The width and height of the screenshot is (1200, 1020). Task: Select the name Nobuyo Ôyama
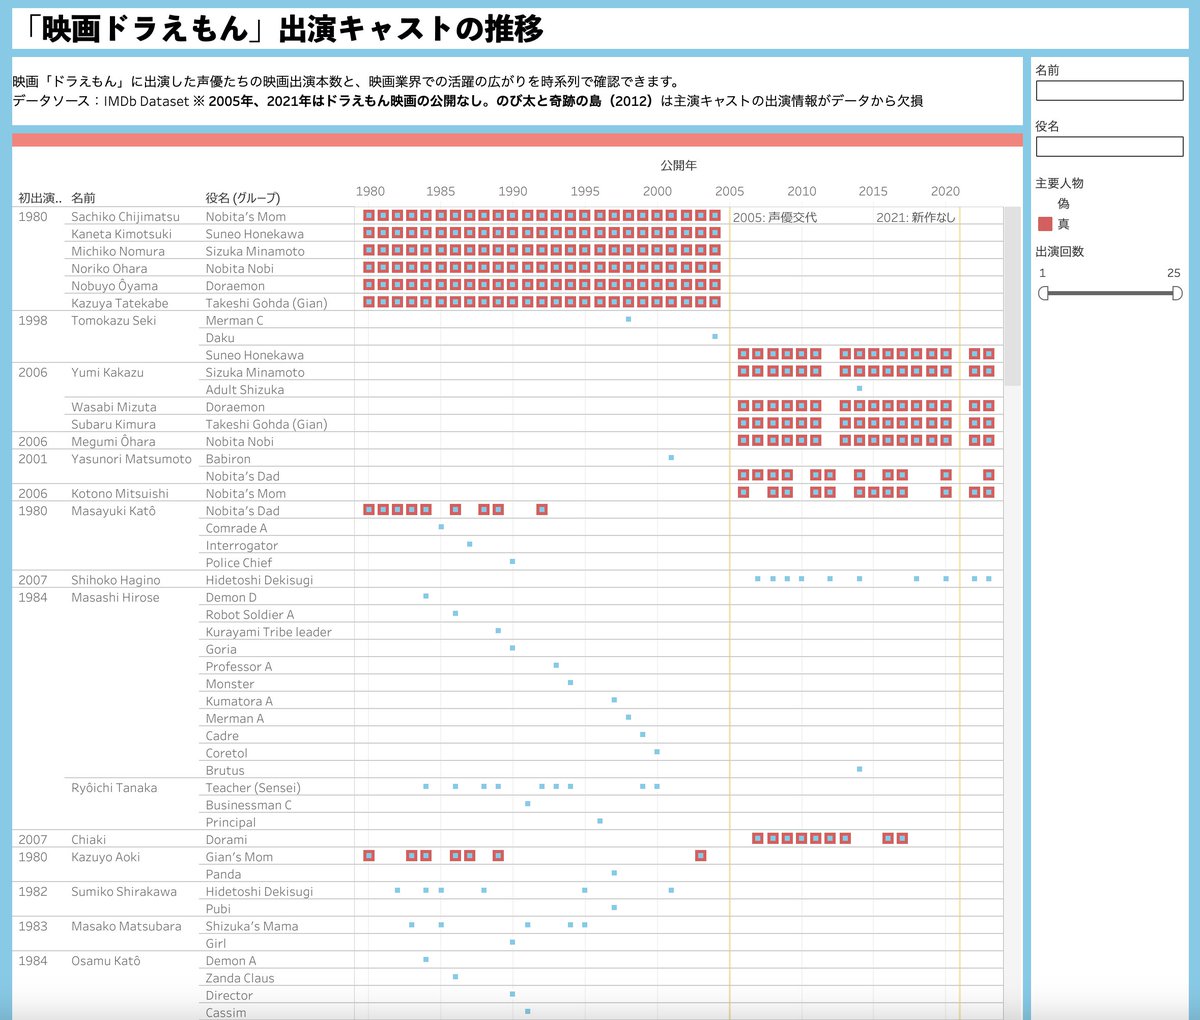[x=114, y=286]
